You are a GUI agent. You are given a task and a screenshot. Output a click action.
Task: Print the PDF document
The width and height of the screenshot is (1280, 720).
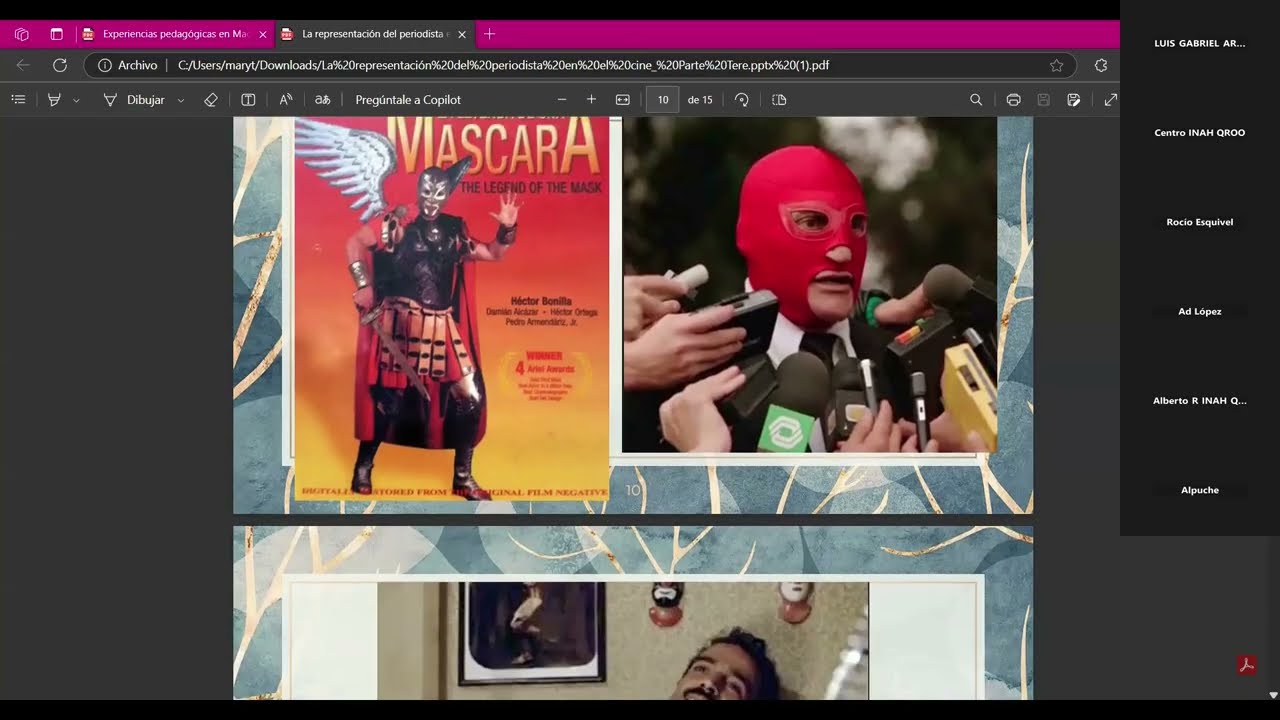[1013, 100]
